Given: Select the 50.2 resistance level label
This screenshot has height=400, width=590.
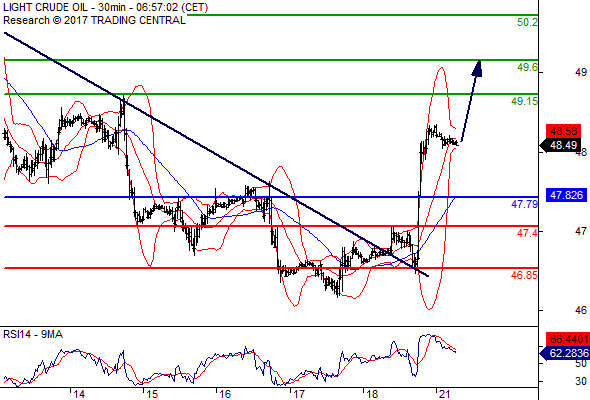Looking at the screenshot, I should [527, 22].
